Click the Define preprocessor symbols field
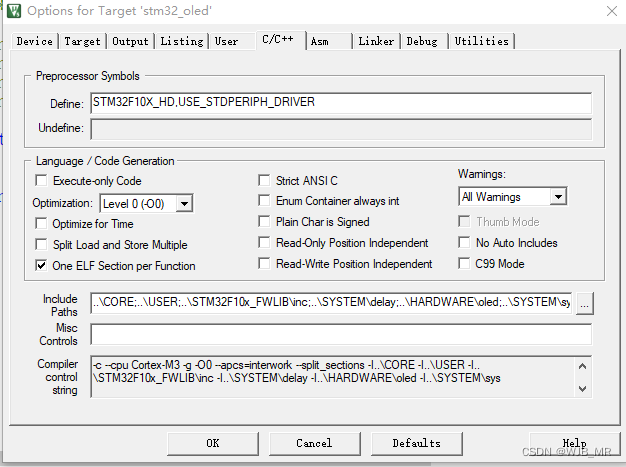Image resolution: width=626 pixels, height=467 pixels. [x=341, y=103]
